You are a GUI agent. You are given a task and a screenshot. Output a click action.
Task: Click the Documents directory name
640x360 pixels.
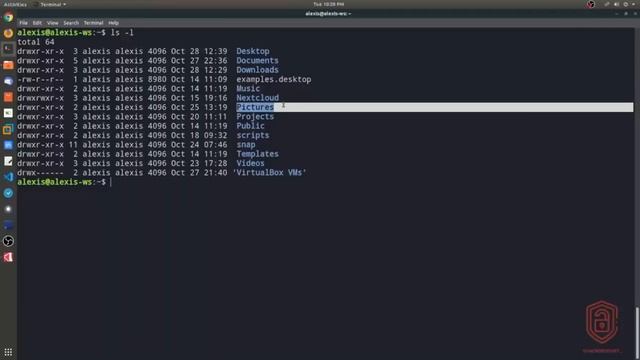pyautogui.click(x=257, y=60)
